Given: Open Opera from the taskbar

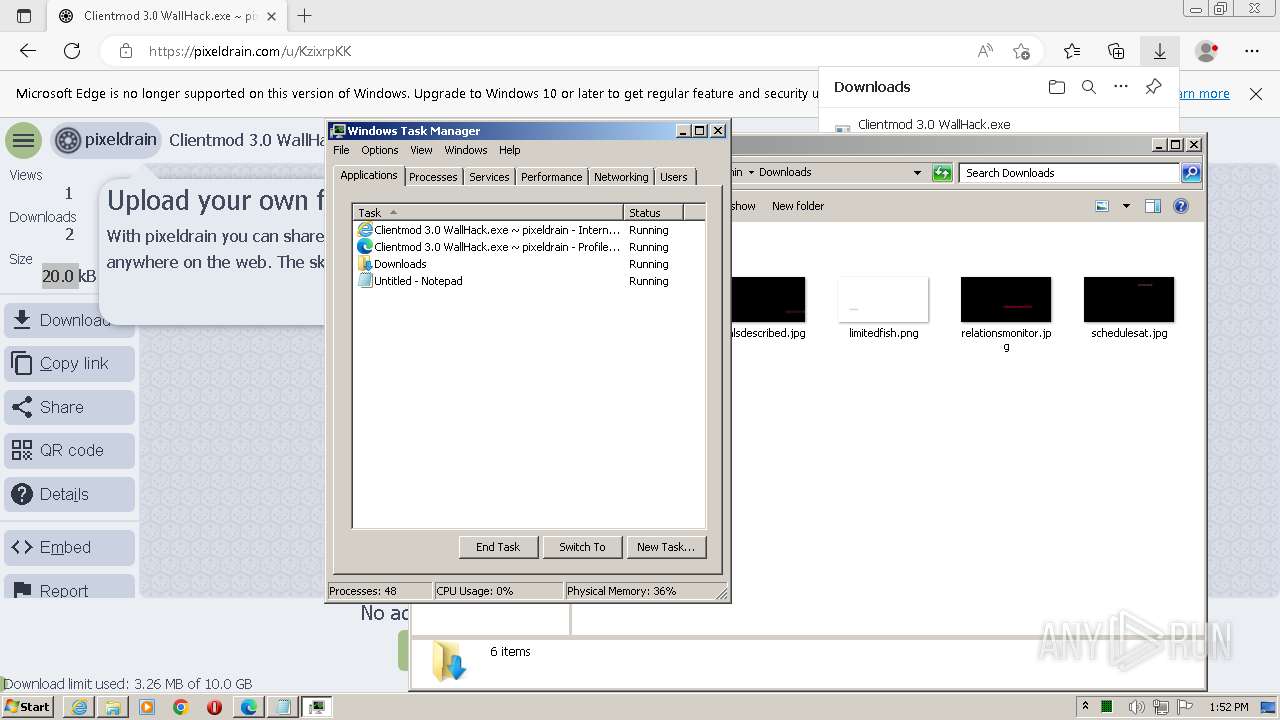Looking at the screenshot, I should (x=214, y=707).
